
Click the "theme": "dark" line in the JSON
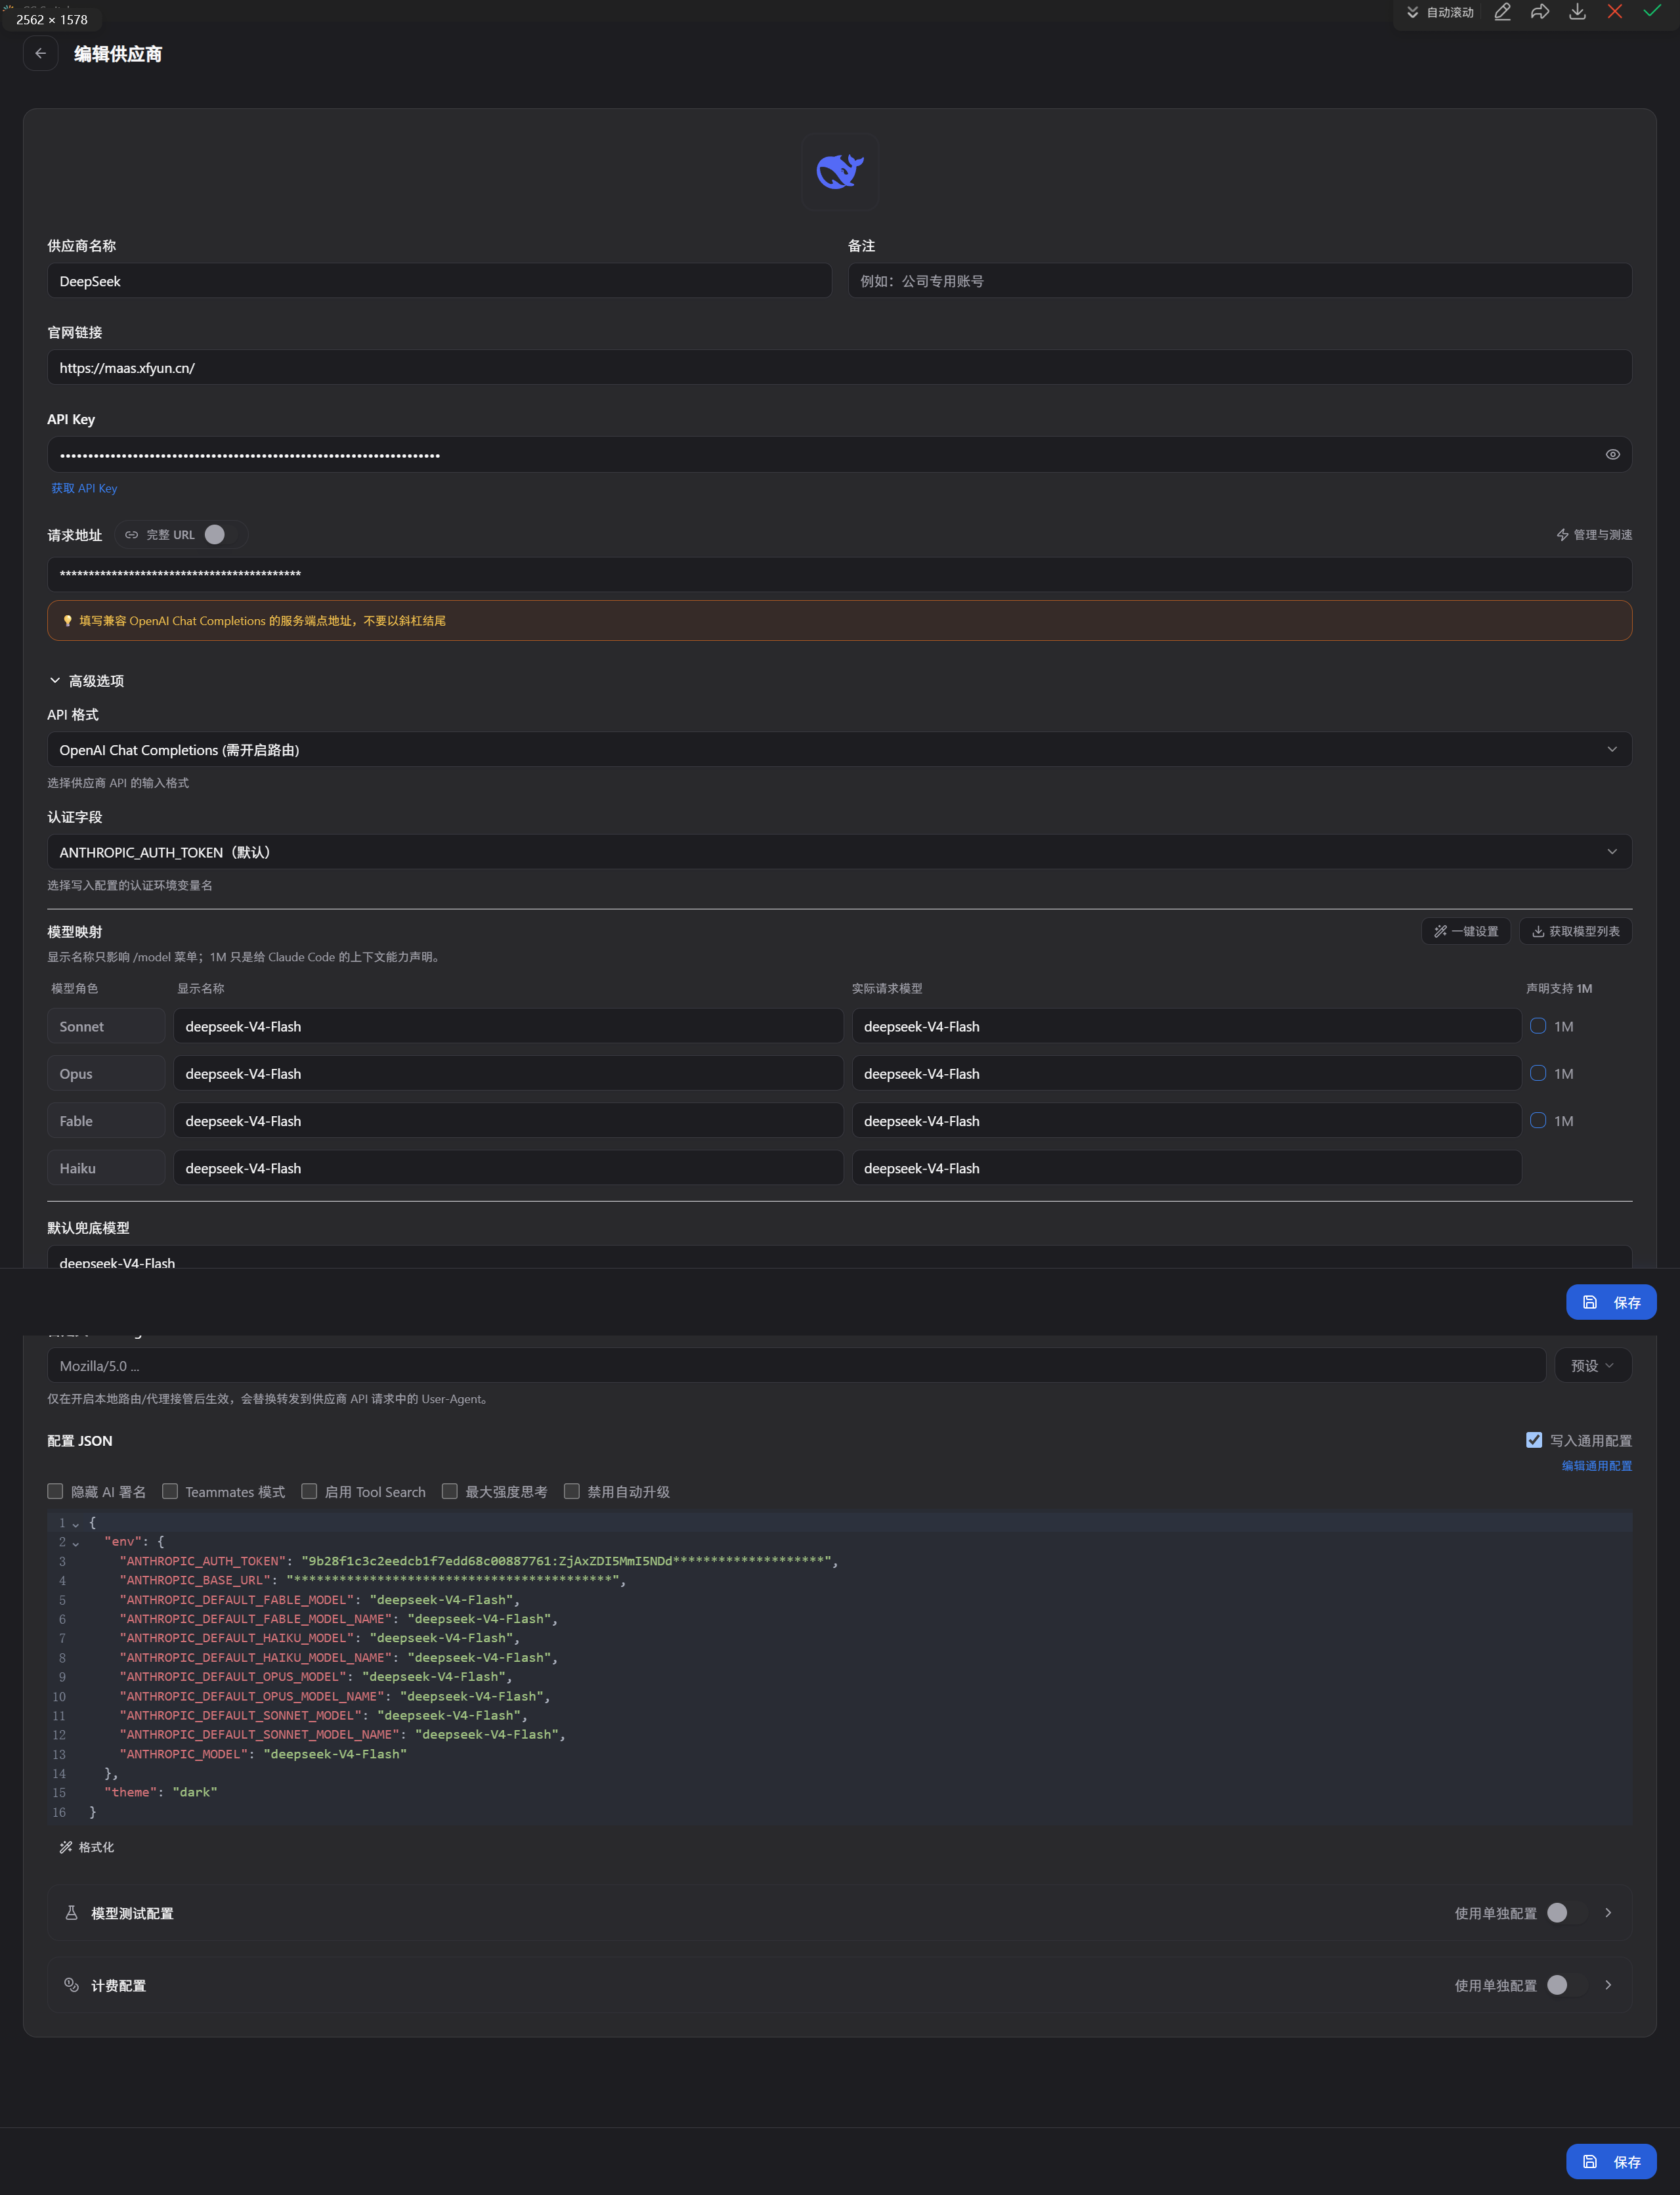coord(160,1792)
